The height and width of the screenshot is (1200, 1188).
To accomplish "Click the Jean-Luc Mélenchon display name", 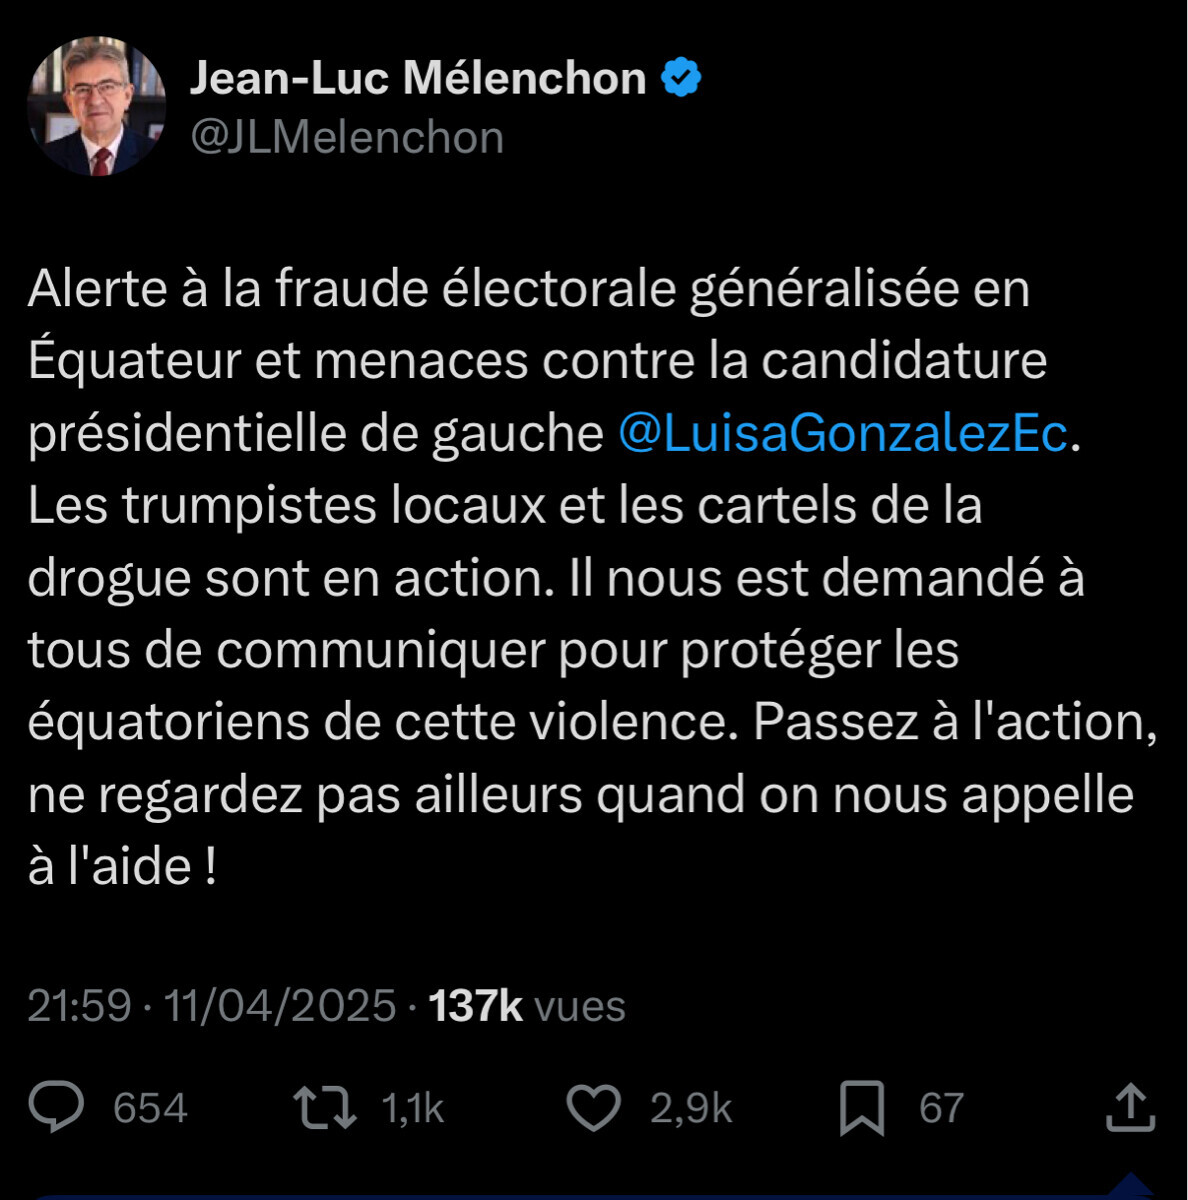I will tap(418, 78).
